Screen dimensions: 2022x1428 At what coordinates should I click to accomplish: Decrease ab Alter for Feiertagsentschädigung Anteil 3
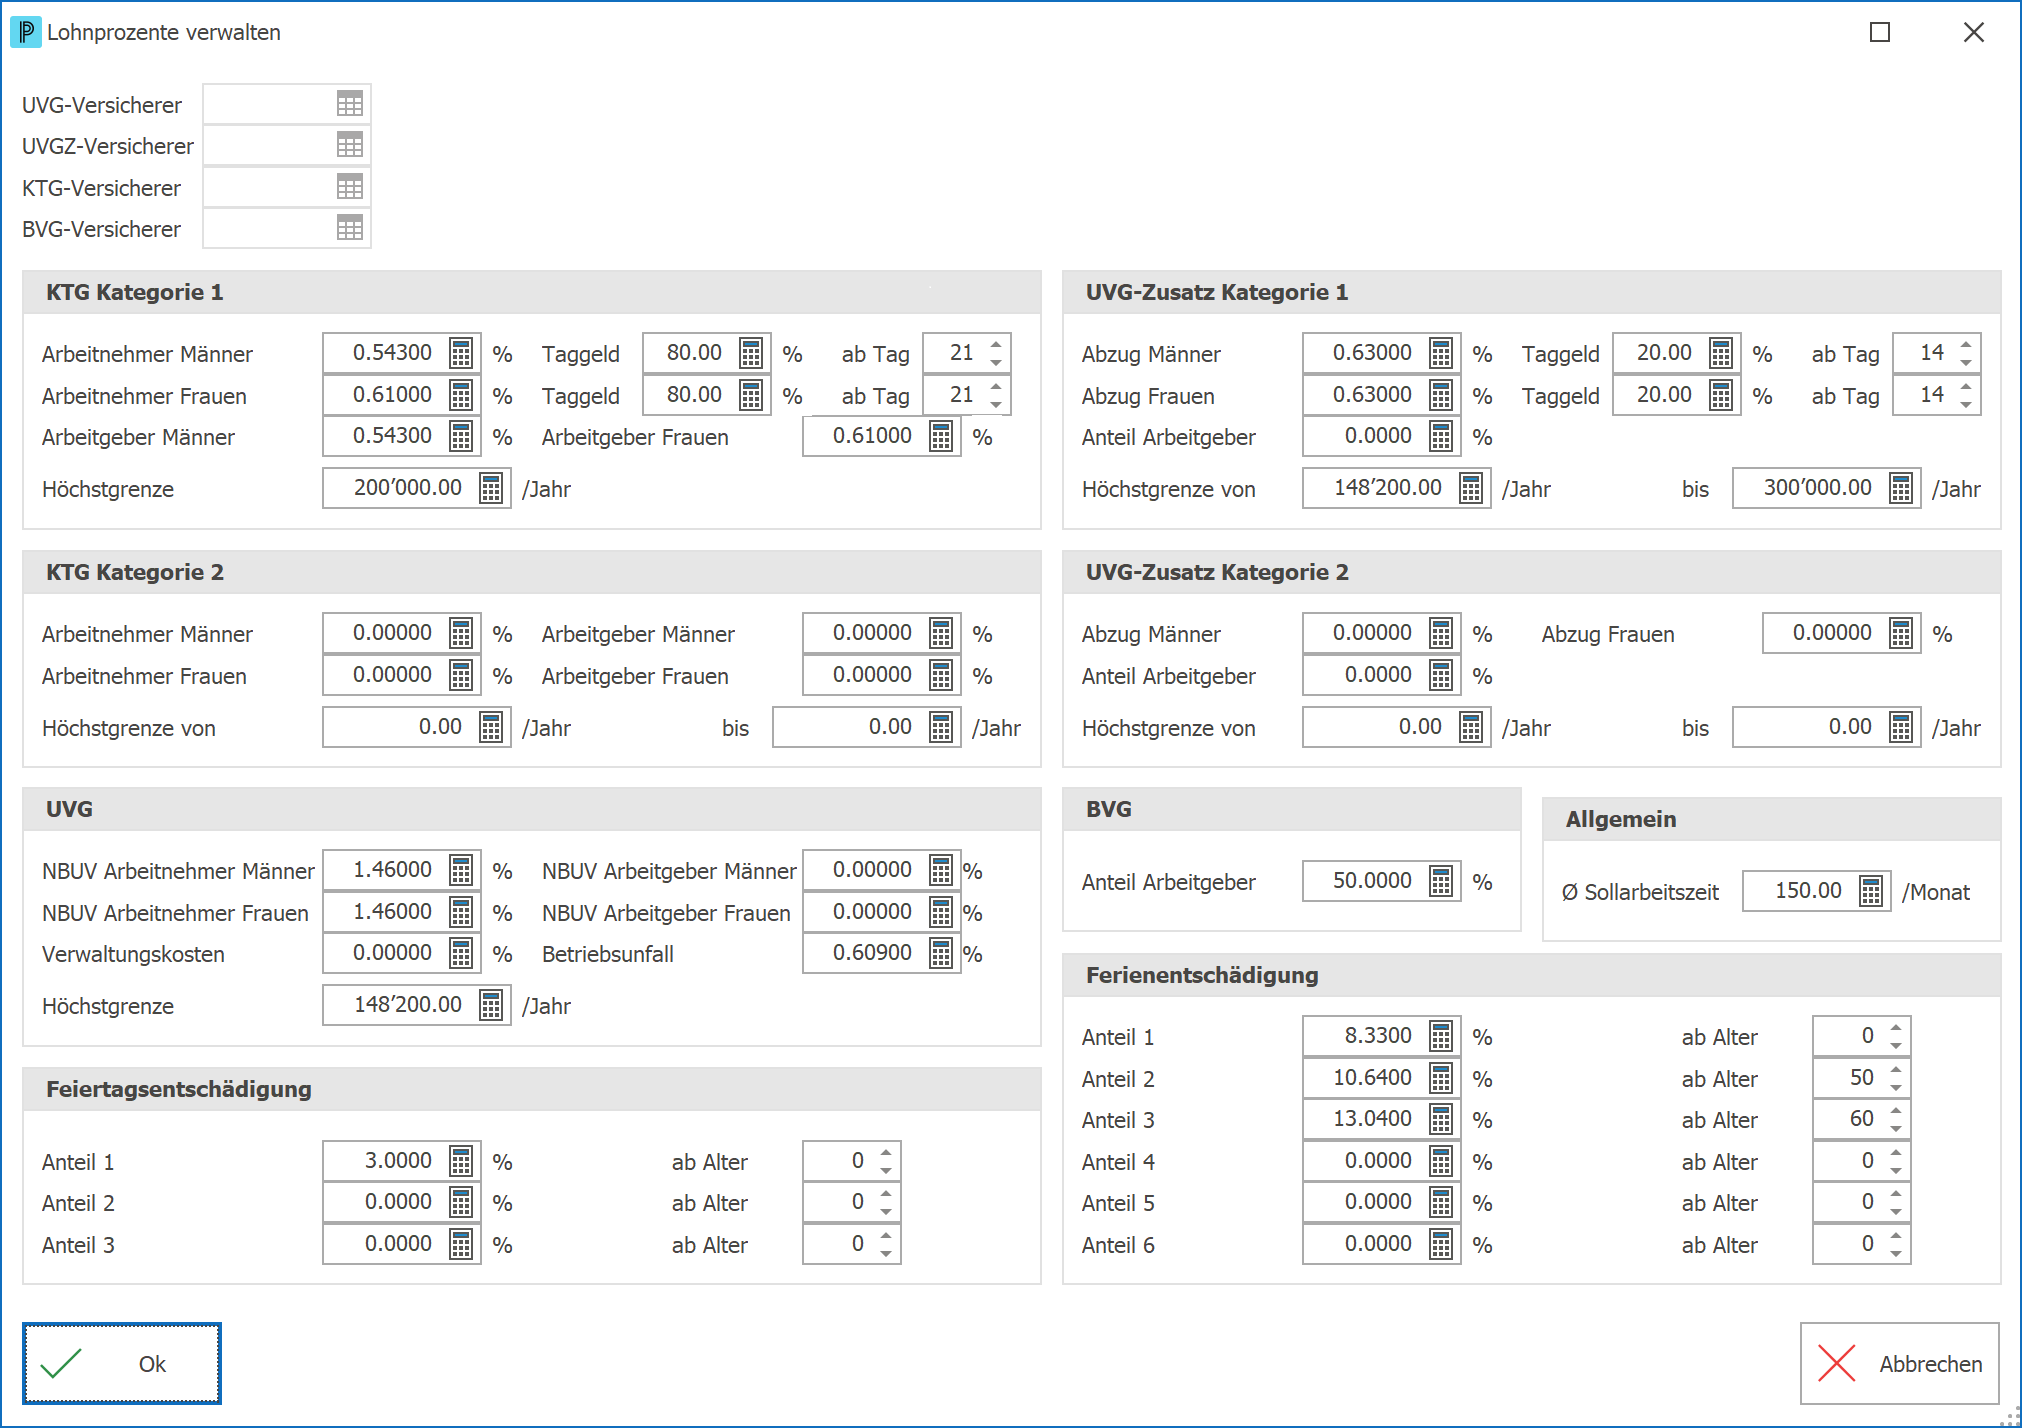tap(886, 1254)
